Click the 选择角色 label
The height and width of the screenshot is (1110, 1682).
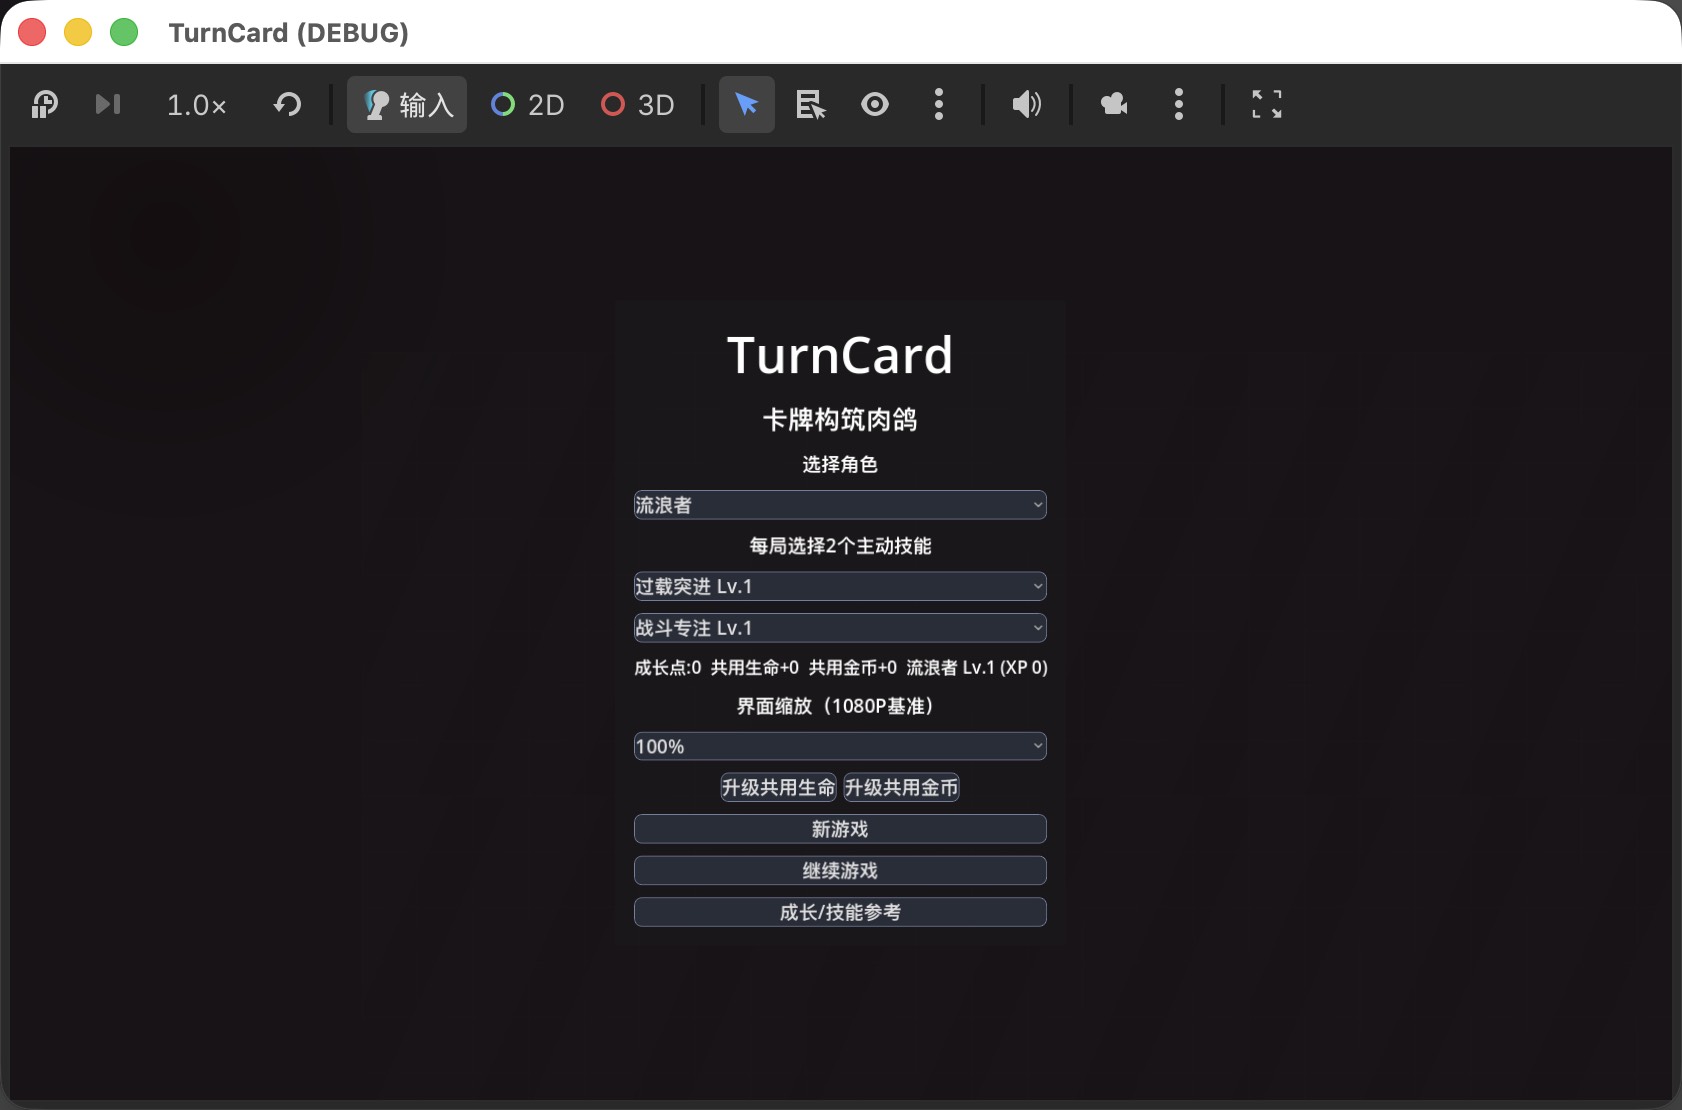(x=840, y=465)
